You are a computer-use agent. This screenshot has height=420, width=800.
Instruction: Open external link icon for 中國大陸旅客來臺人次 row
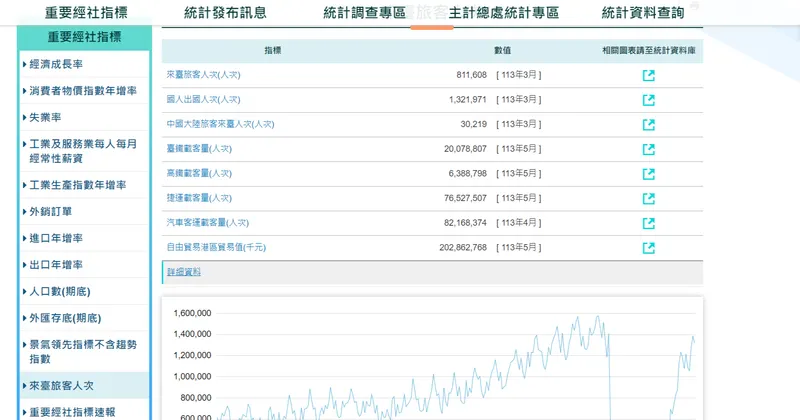tap(648, 125)
